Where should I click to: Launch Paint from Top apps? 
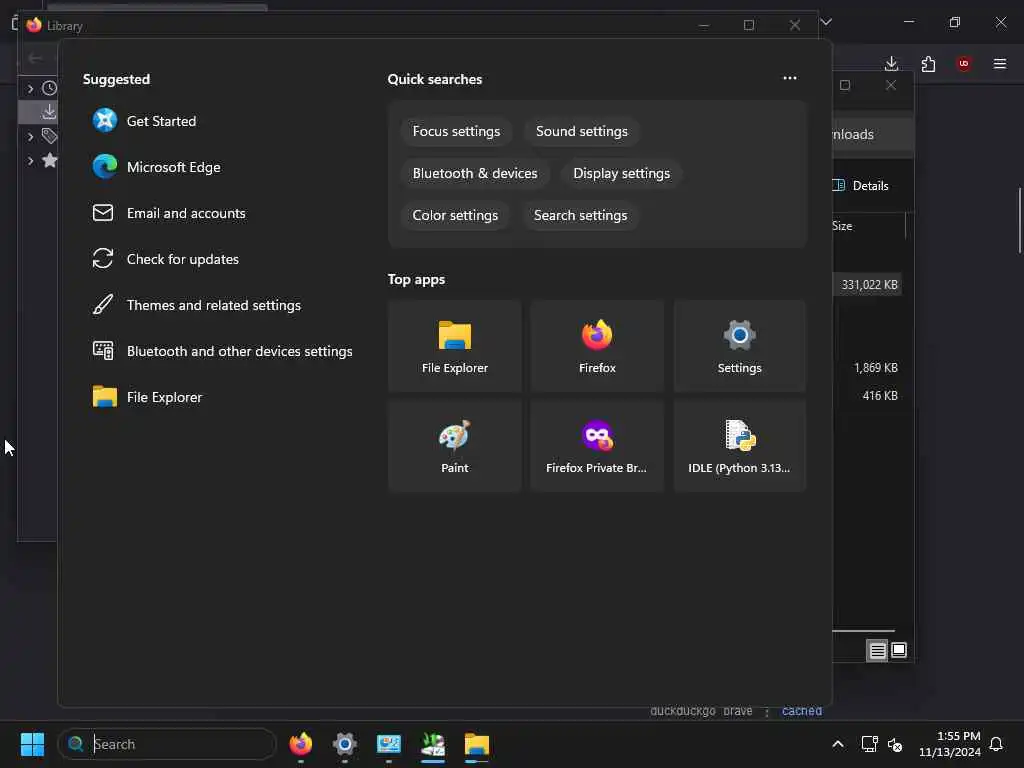coord(455,446)
